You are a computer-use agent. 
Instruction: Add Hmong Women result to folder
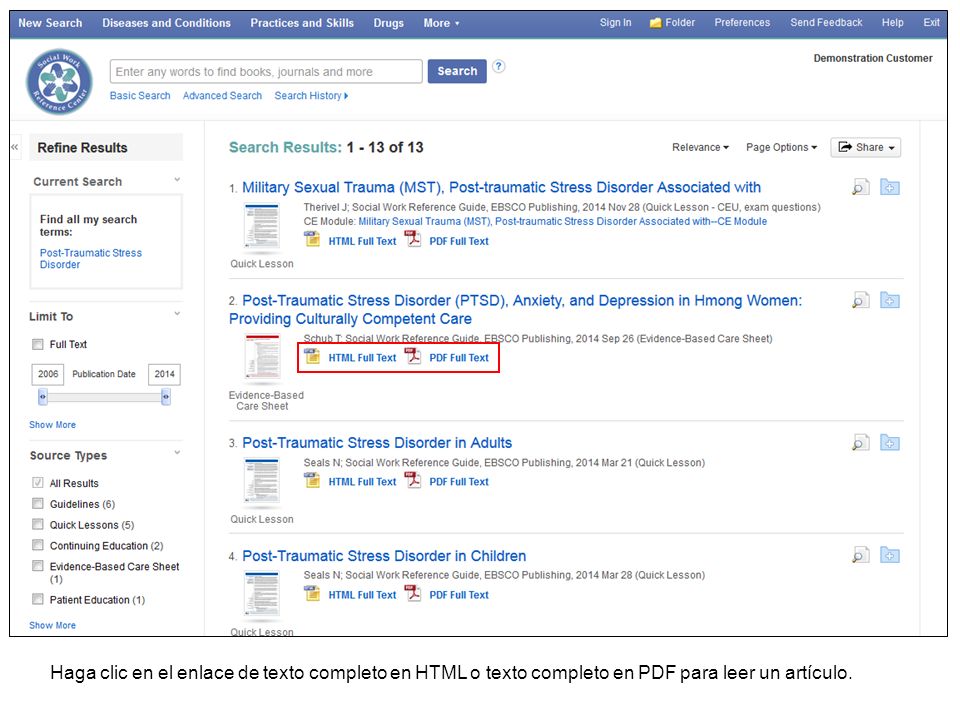[890, 301]
